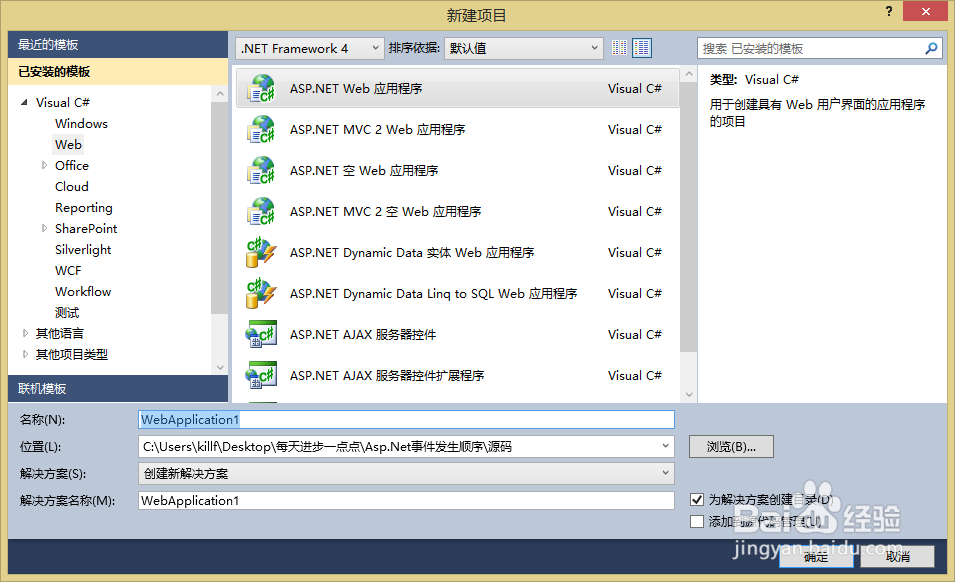Select the Windows category

pyautogui.click(x=81, y=124)
